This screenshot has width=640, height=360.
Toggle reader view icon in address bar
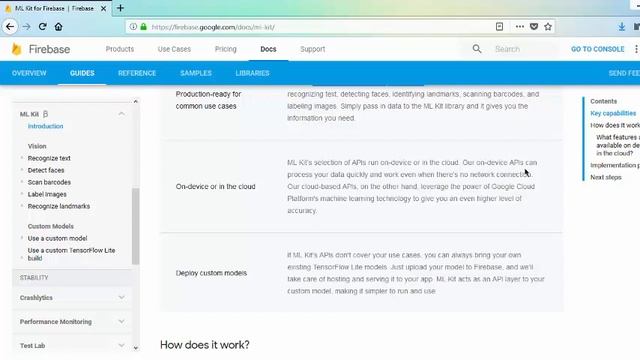[x=499, y=27]
